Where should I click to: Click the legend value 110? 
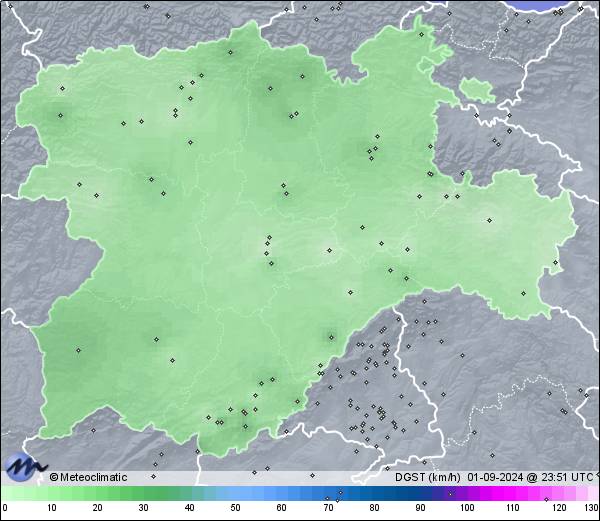coord(513,508)
